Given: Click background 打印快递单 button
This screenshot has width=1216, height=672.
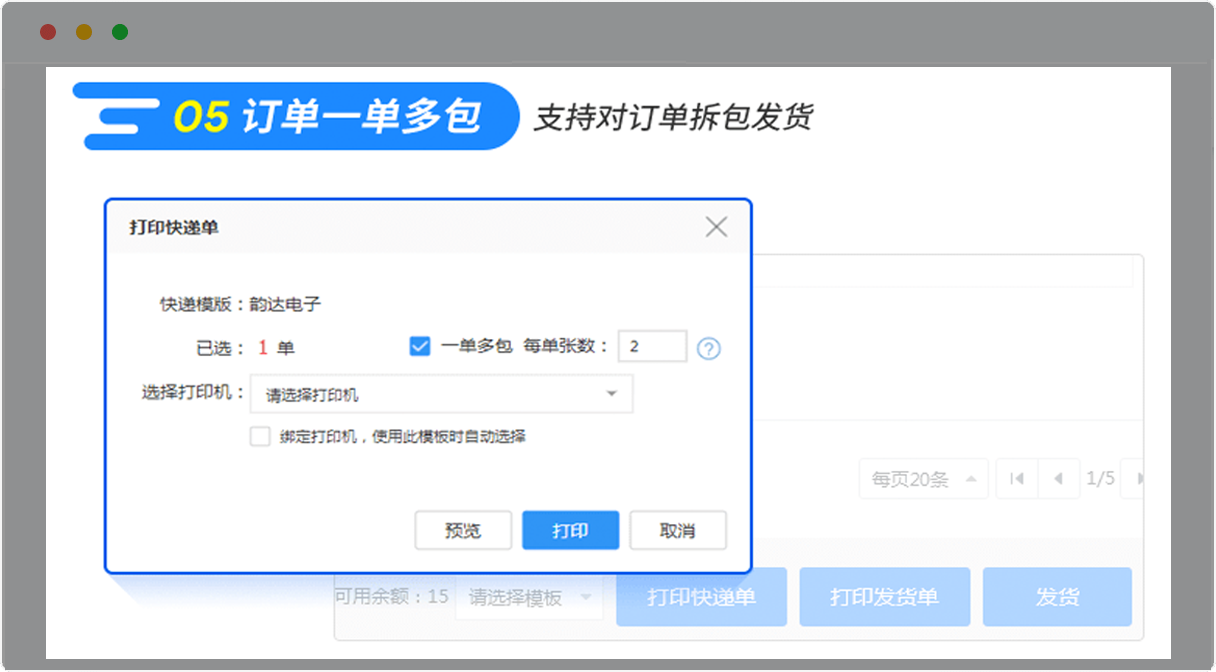Looking at the screenshot, I should (x=701, y=597).
